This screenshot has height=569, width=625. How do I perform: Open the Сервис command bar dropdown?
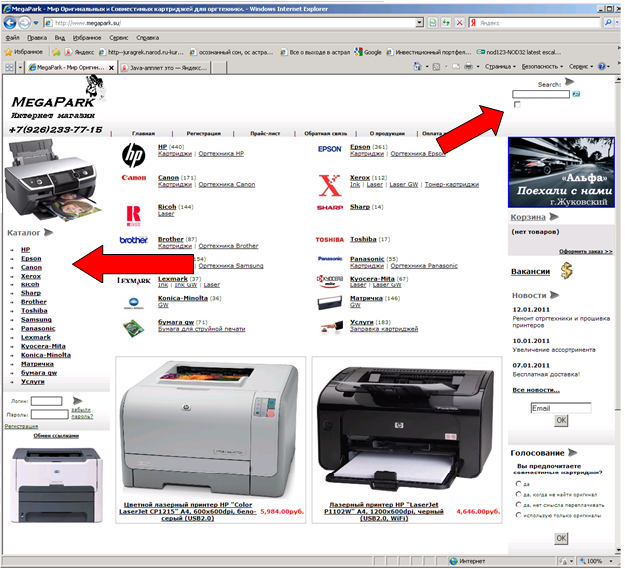pos(581,67)
